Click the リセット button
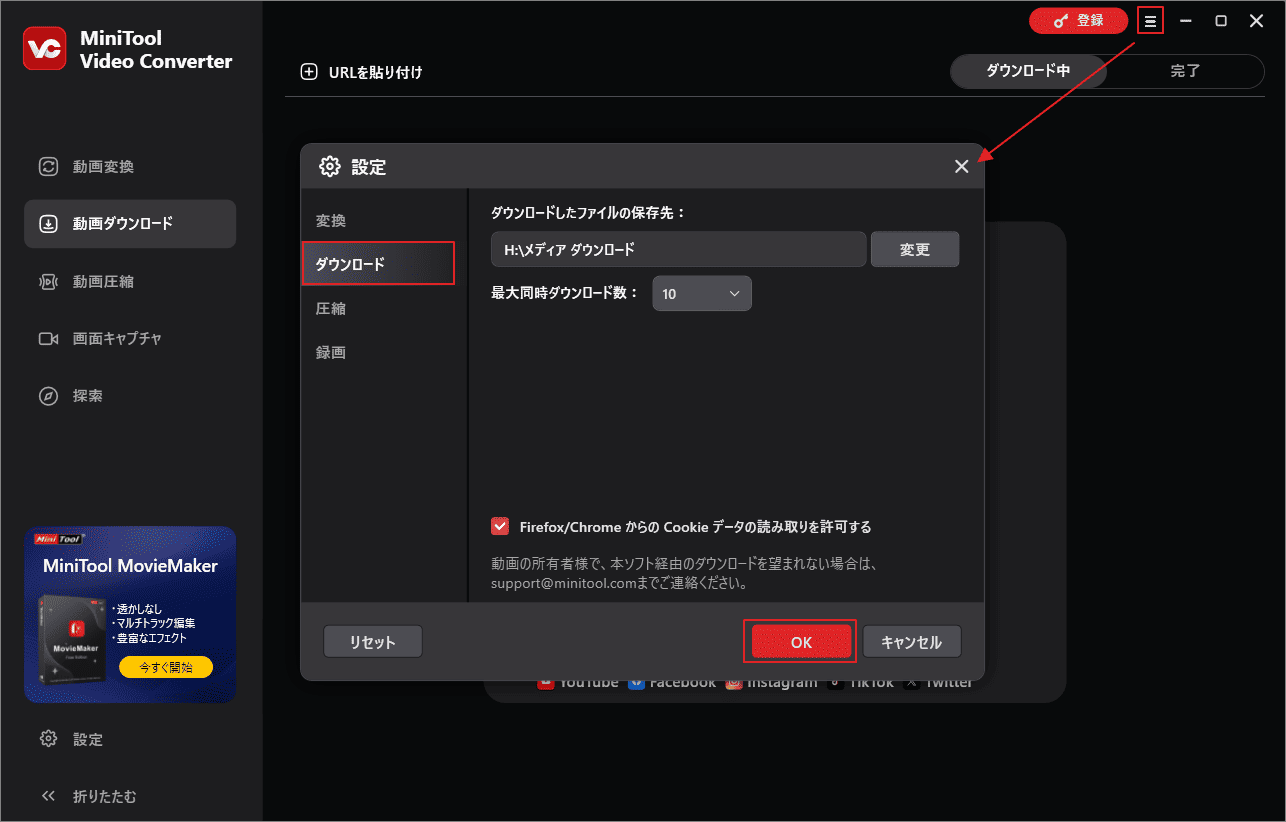 [x=373, y=642]
